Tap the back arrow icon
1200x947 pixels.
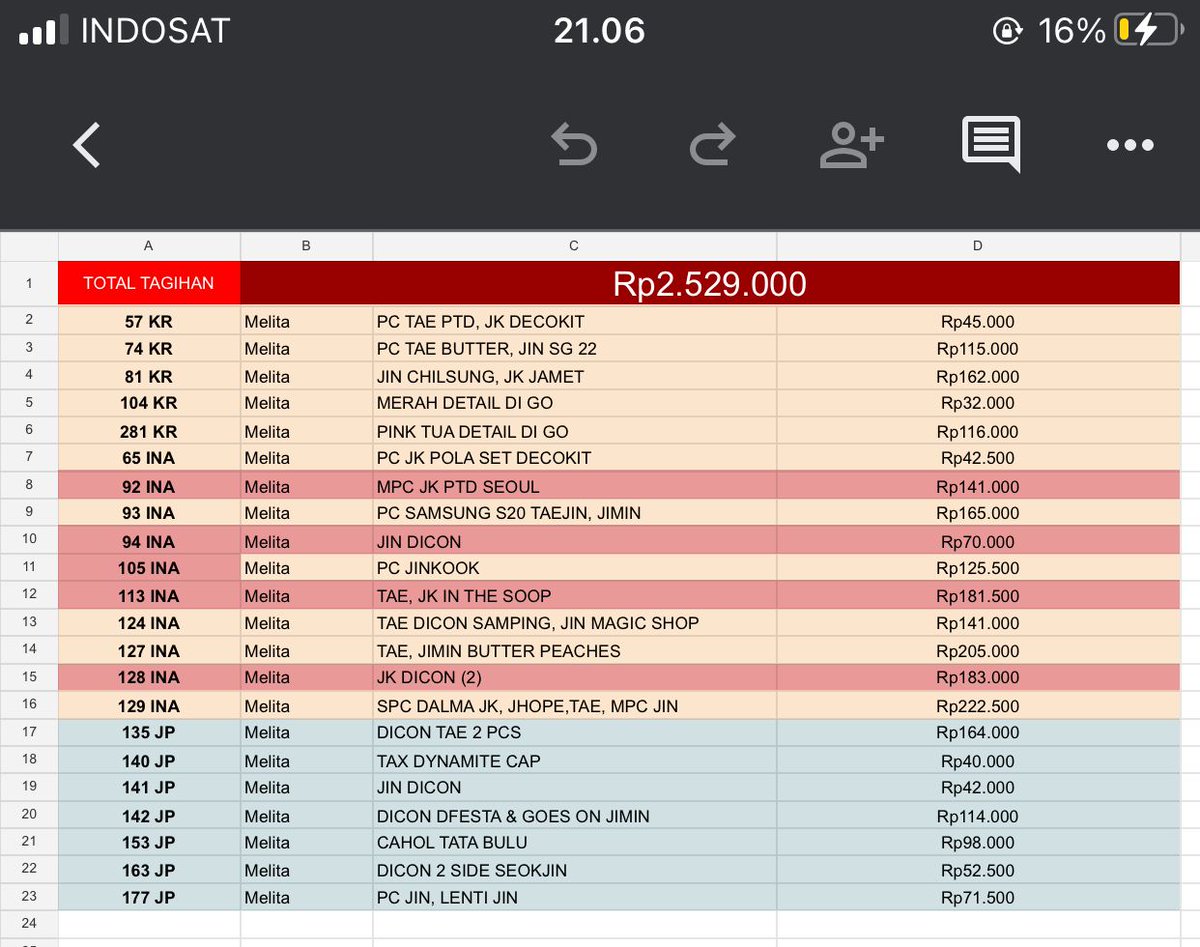[87, 145]
